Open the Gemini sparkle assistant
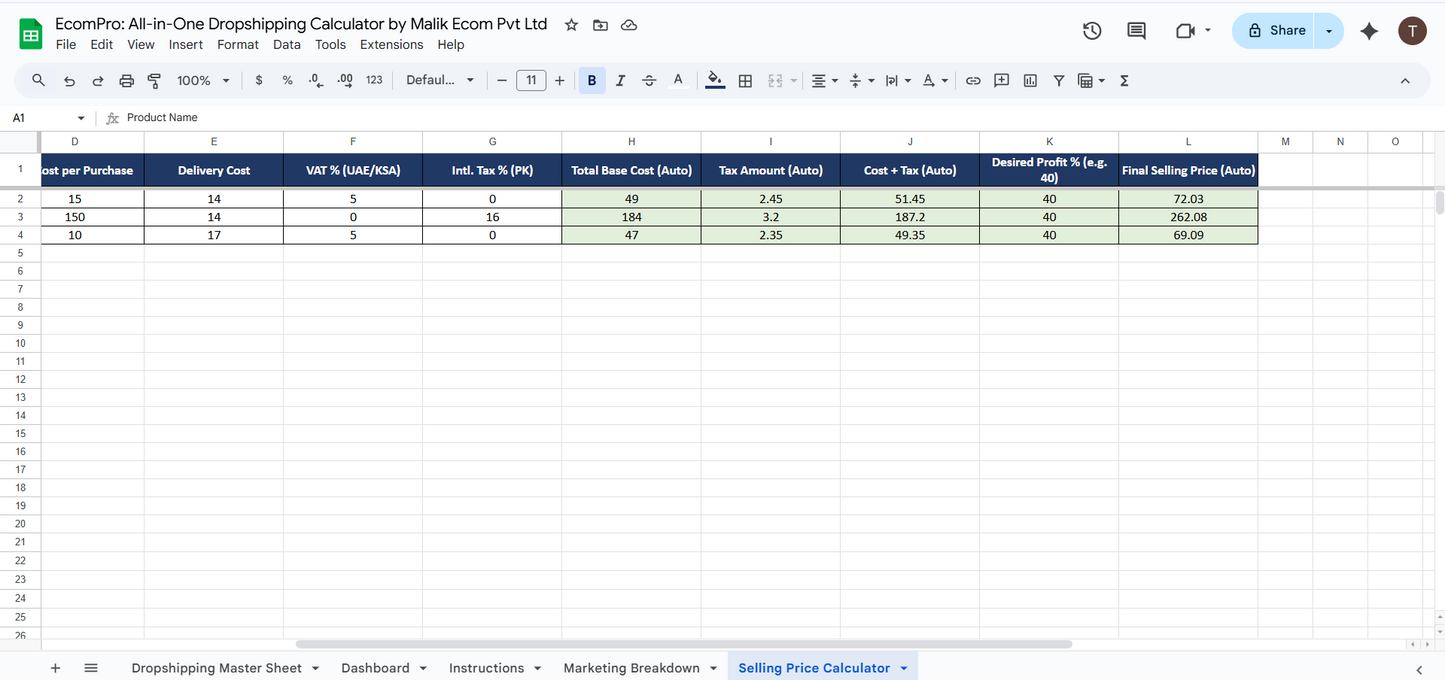The width and height of the screenshot is (1445, 680). (1370, 31)
